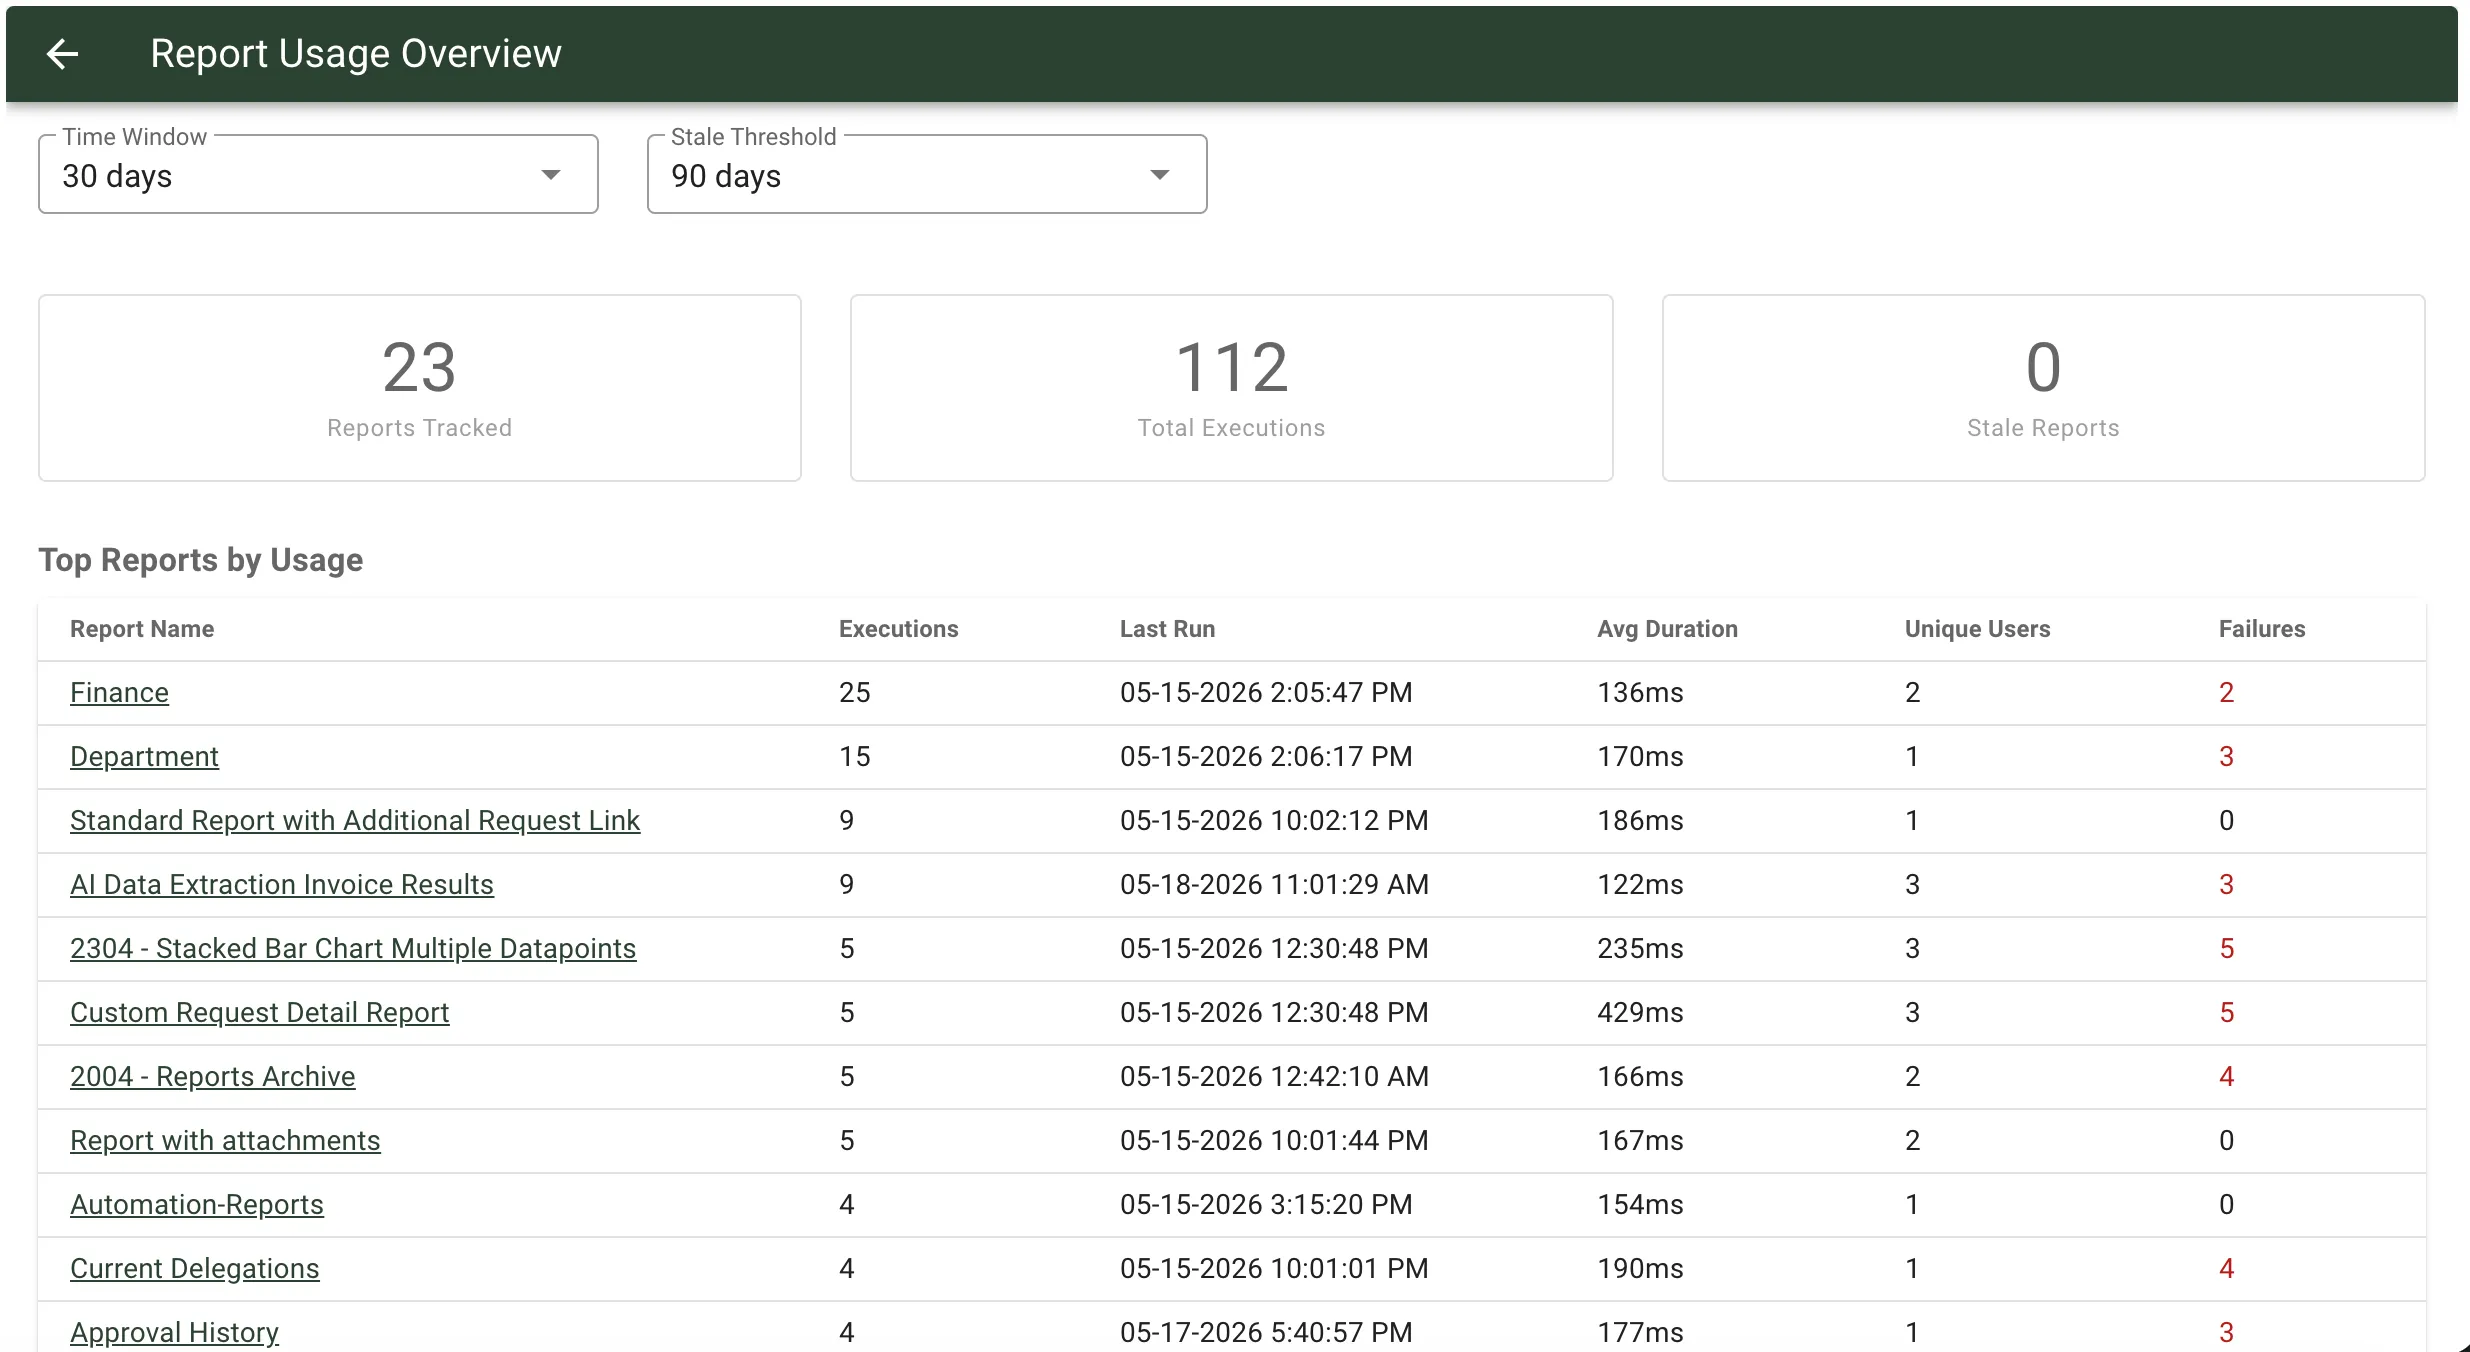The height and width of the screenshot is (1352, 2470).
Task: Click the Report Usage Overview title
Action: tap(356, 54)
